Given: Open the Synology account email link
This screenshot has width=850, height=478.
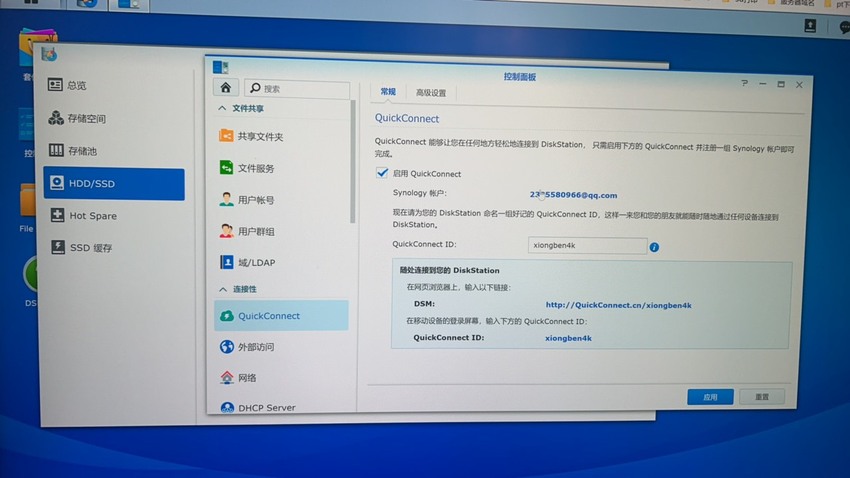Looking at the screenshot, I should [573, 195].
